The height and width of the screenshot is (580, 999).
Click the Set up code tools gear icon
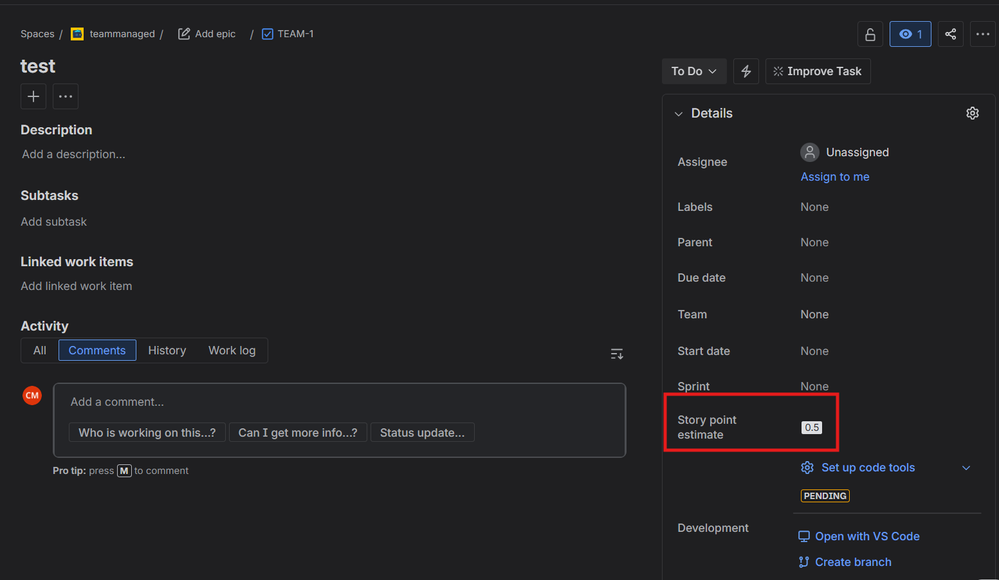(806, 467)
